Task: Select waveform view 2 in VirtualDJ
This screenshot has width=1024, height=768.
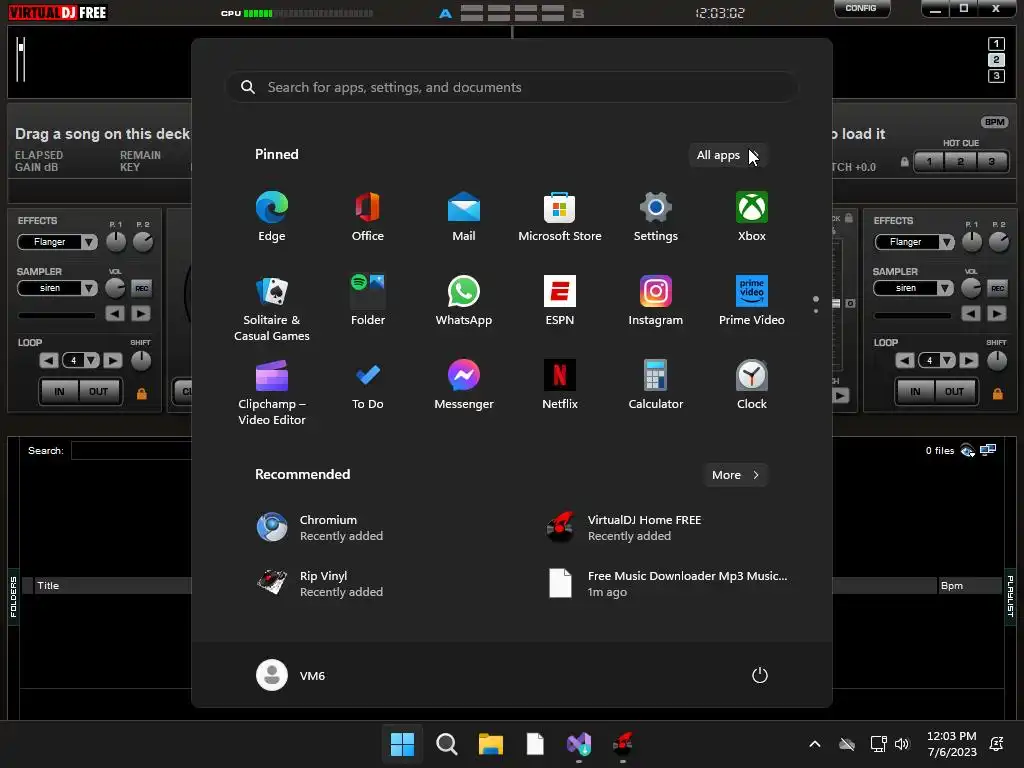Action: [996, 59]
